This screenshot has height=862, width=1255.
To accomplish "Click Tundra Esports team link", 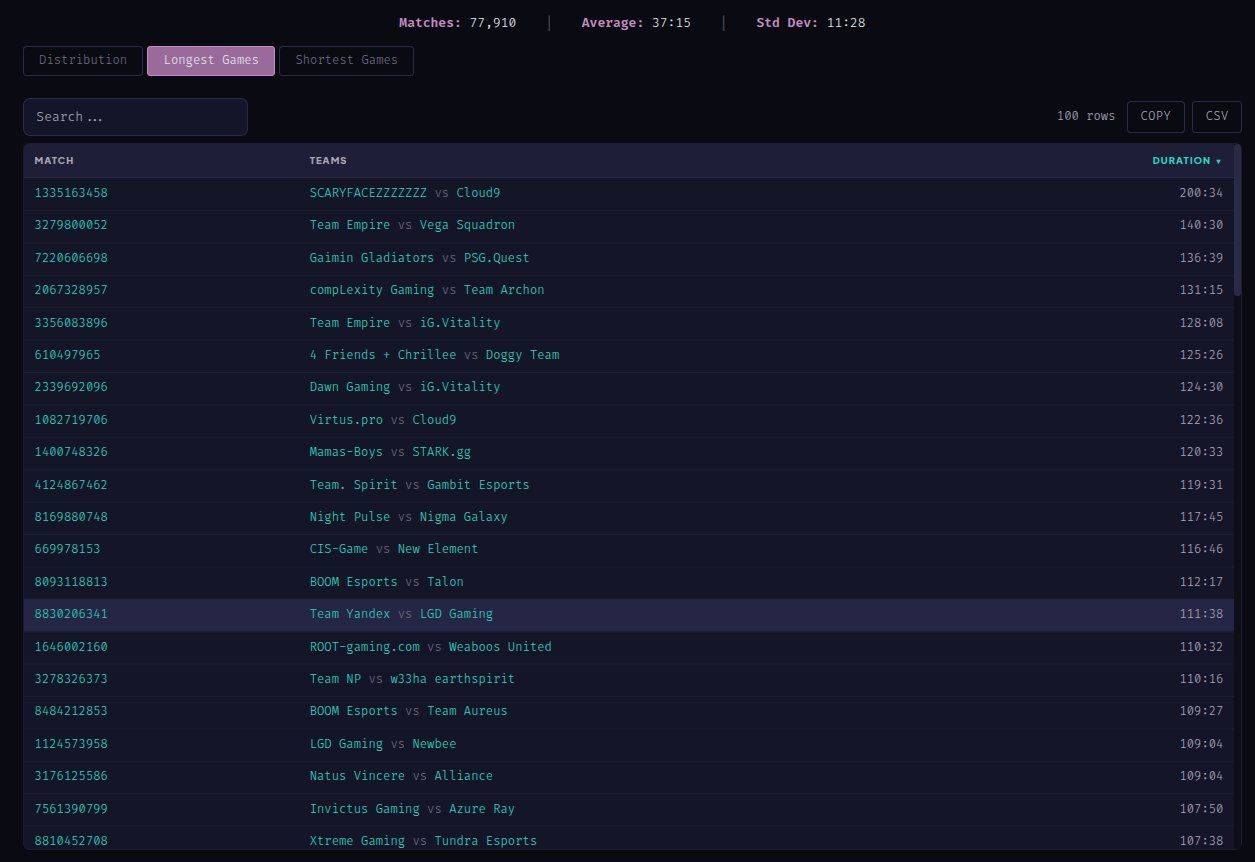I will click(x=485, y=841).
